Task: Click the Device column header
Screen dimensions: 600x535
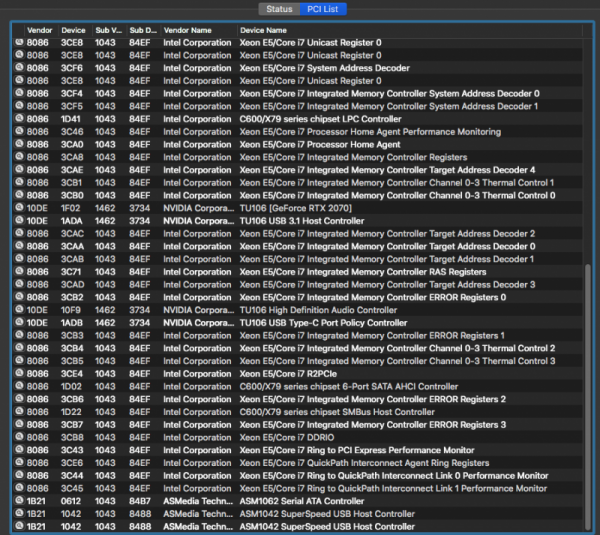Action: [x=74, y=31]
